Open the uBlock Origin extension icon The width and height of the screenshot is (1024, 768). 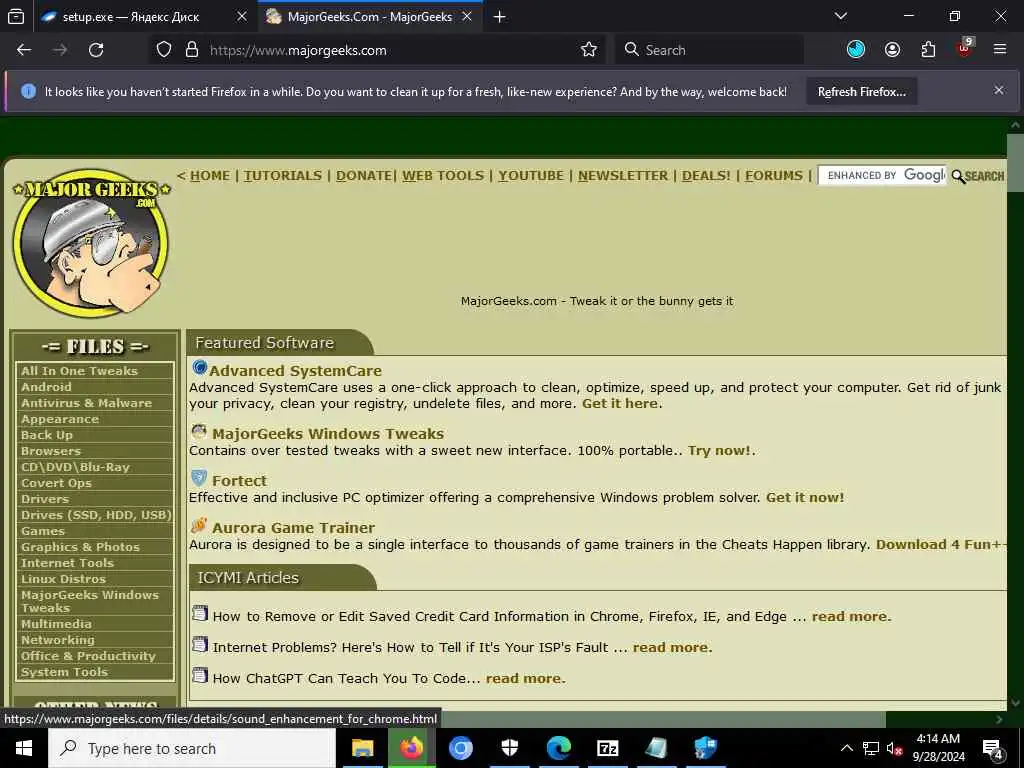(965, 48)
